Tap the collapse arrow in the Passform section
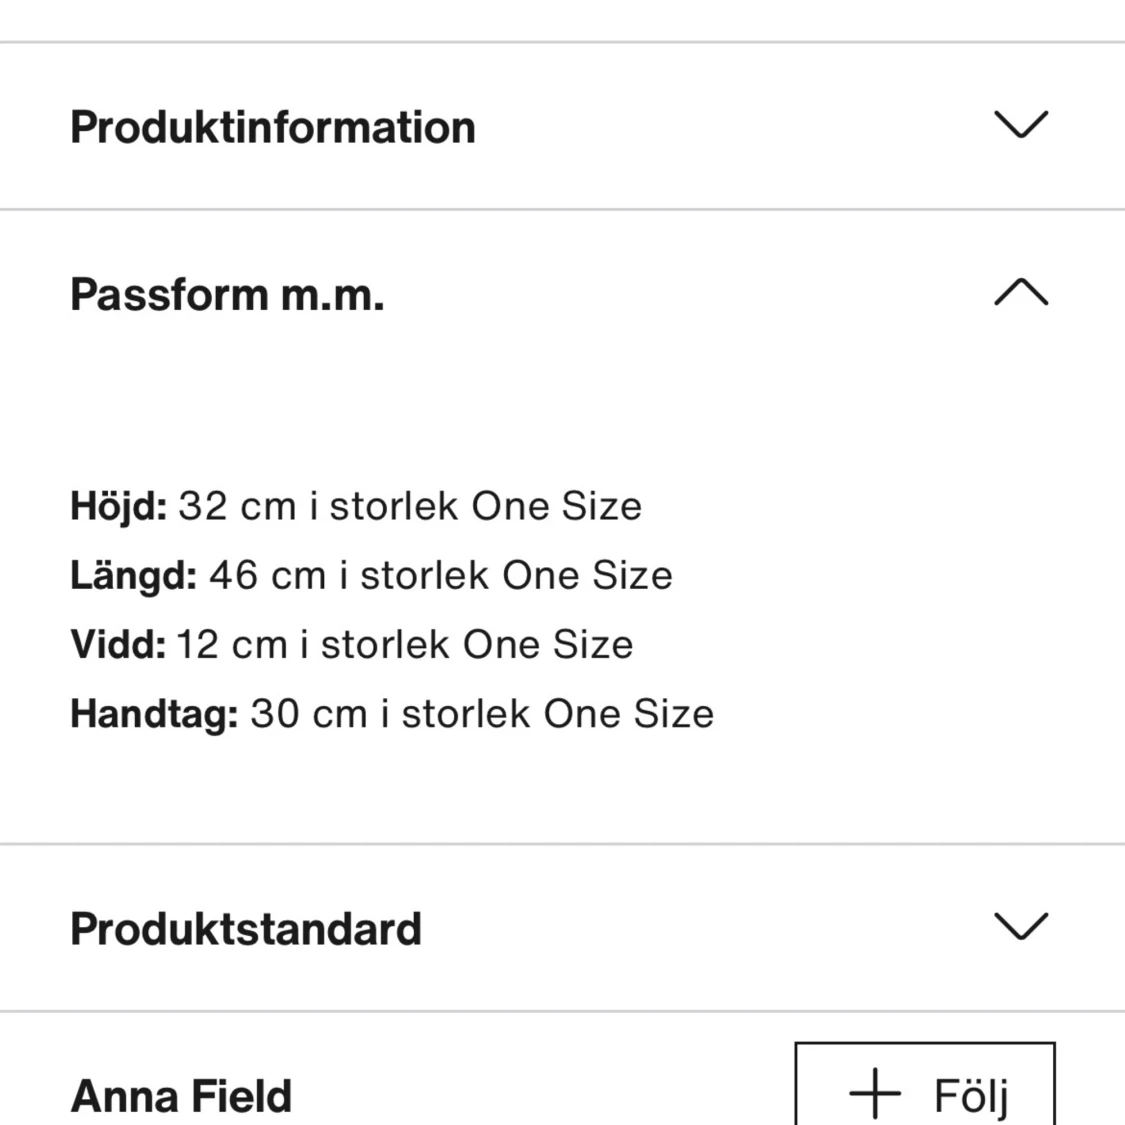Screen dimensions: 1125x1125 1019,293
